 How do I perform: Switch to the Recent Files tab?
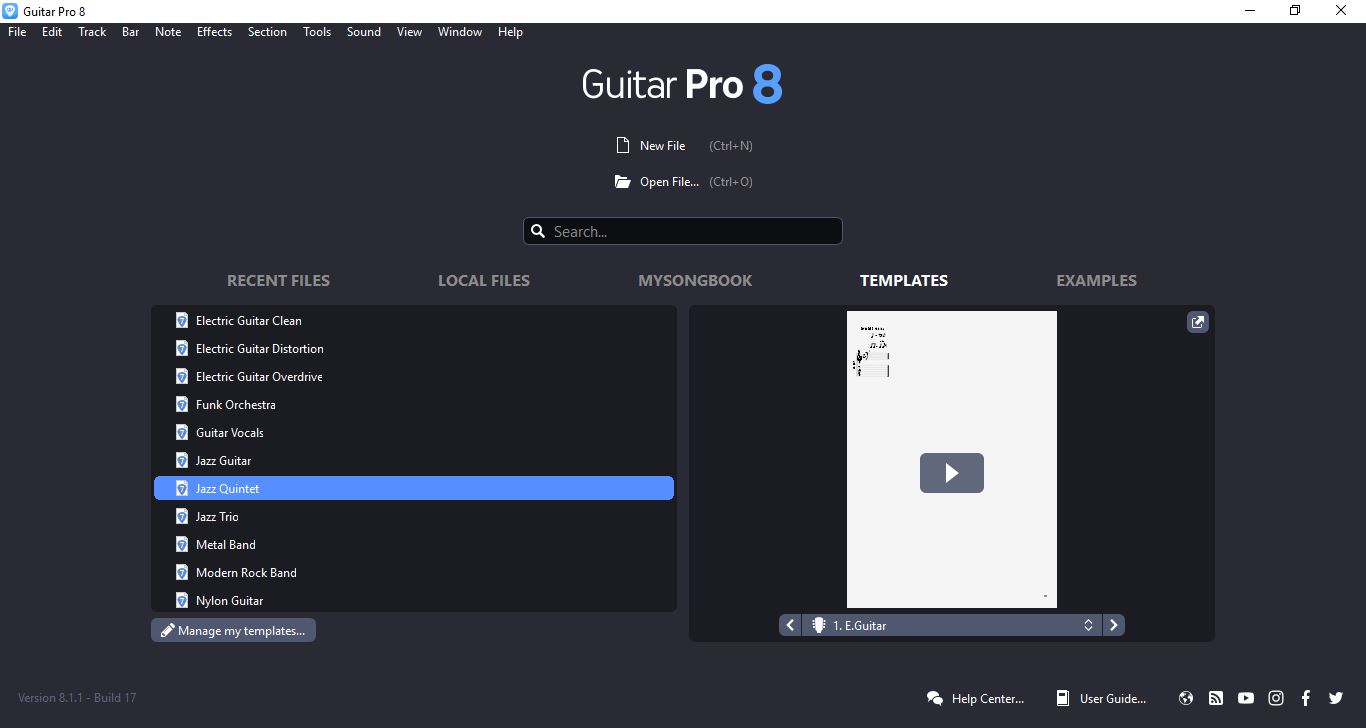click(x=278, y=281)
